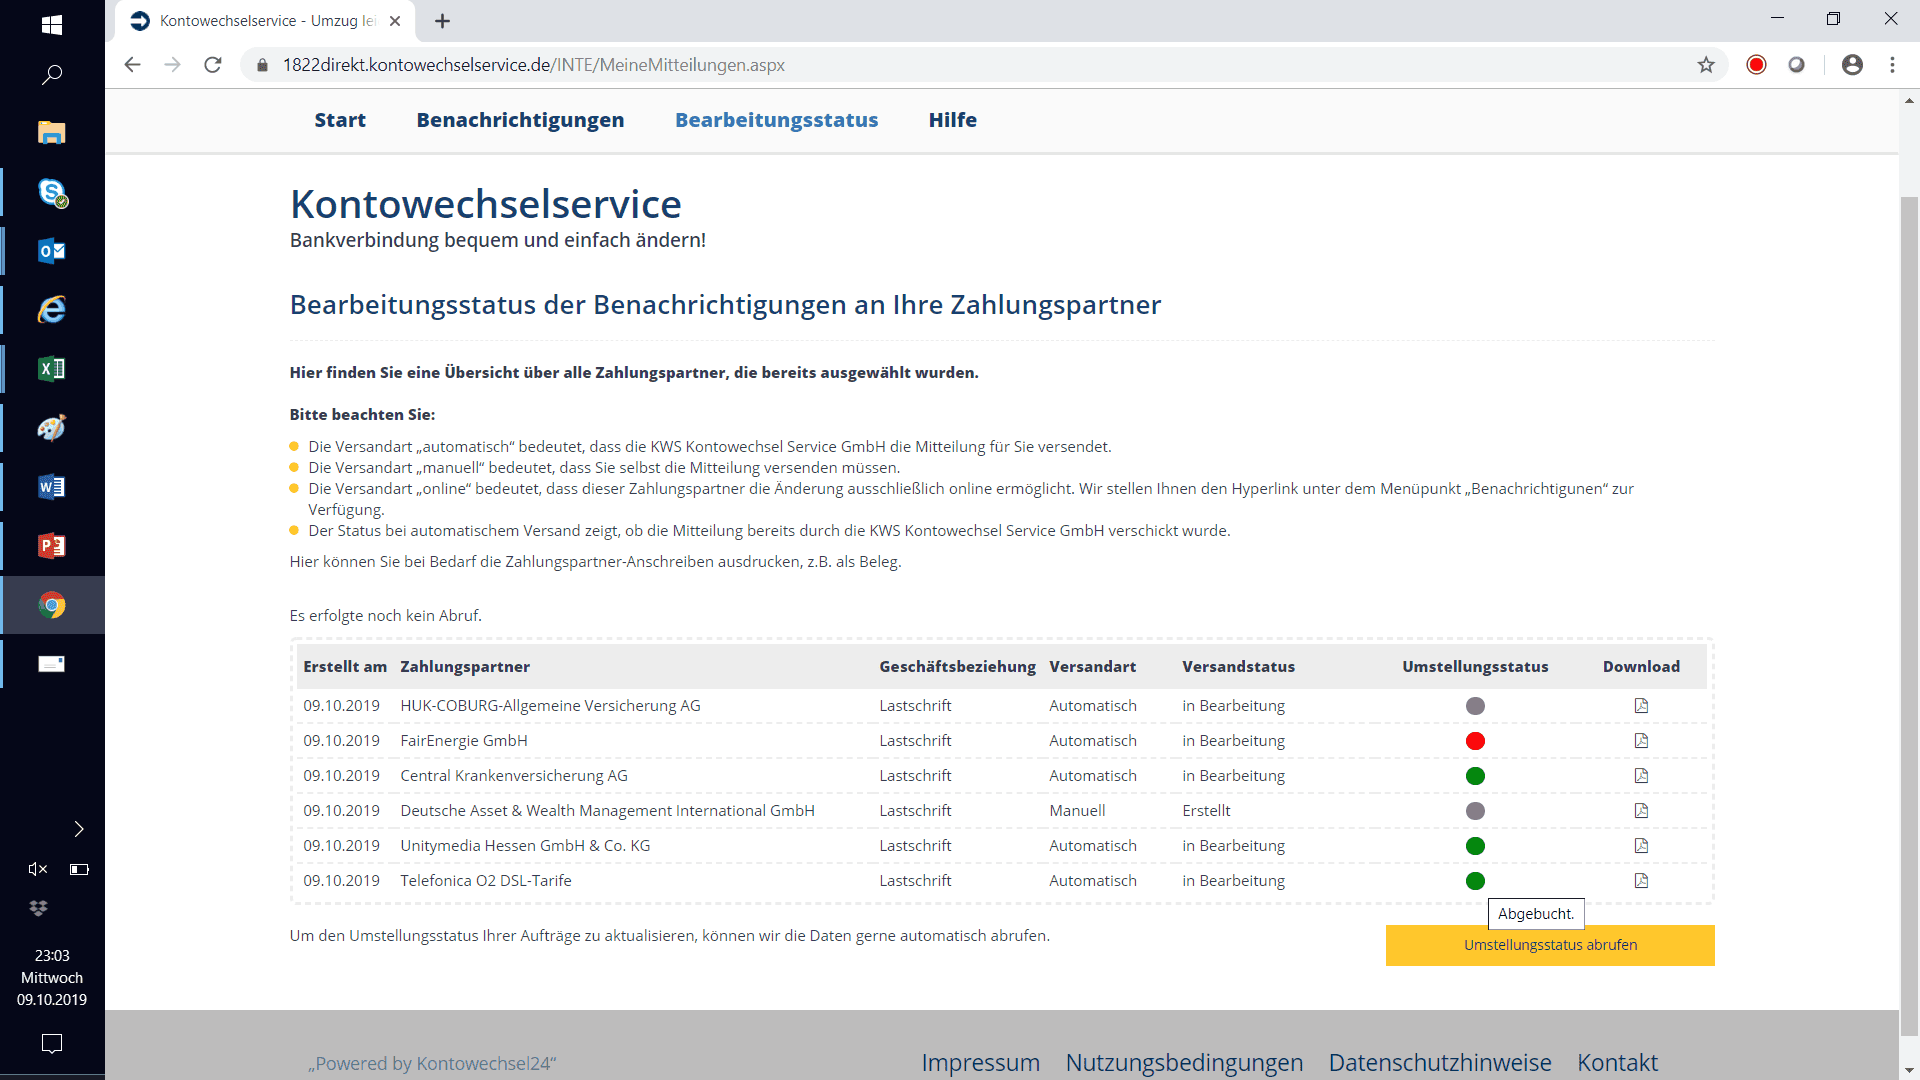Viewport: 1920px width, 1080px height.
Task: Select the Telefonica O2 DSL-Tarife payee name
Action: coord(486,881)
